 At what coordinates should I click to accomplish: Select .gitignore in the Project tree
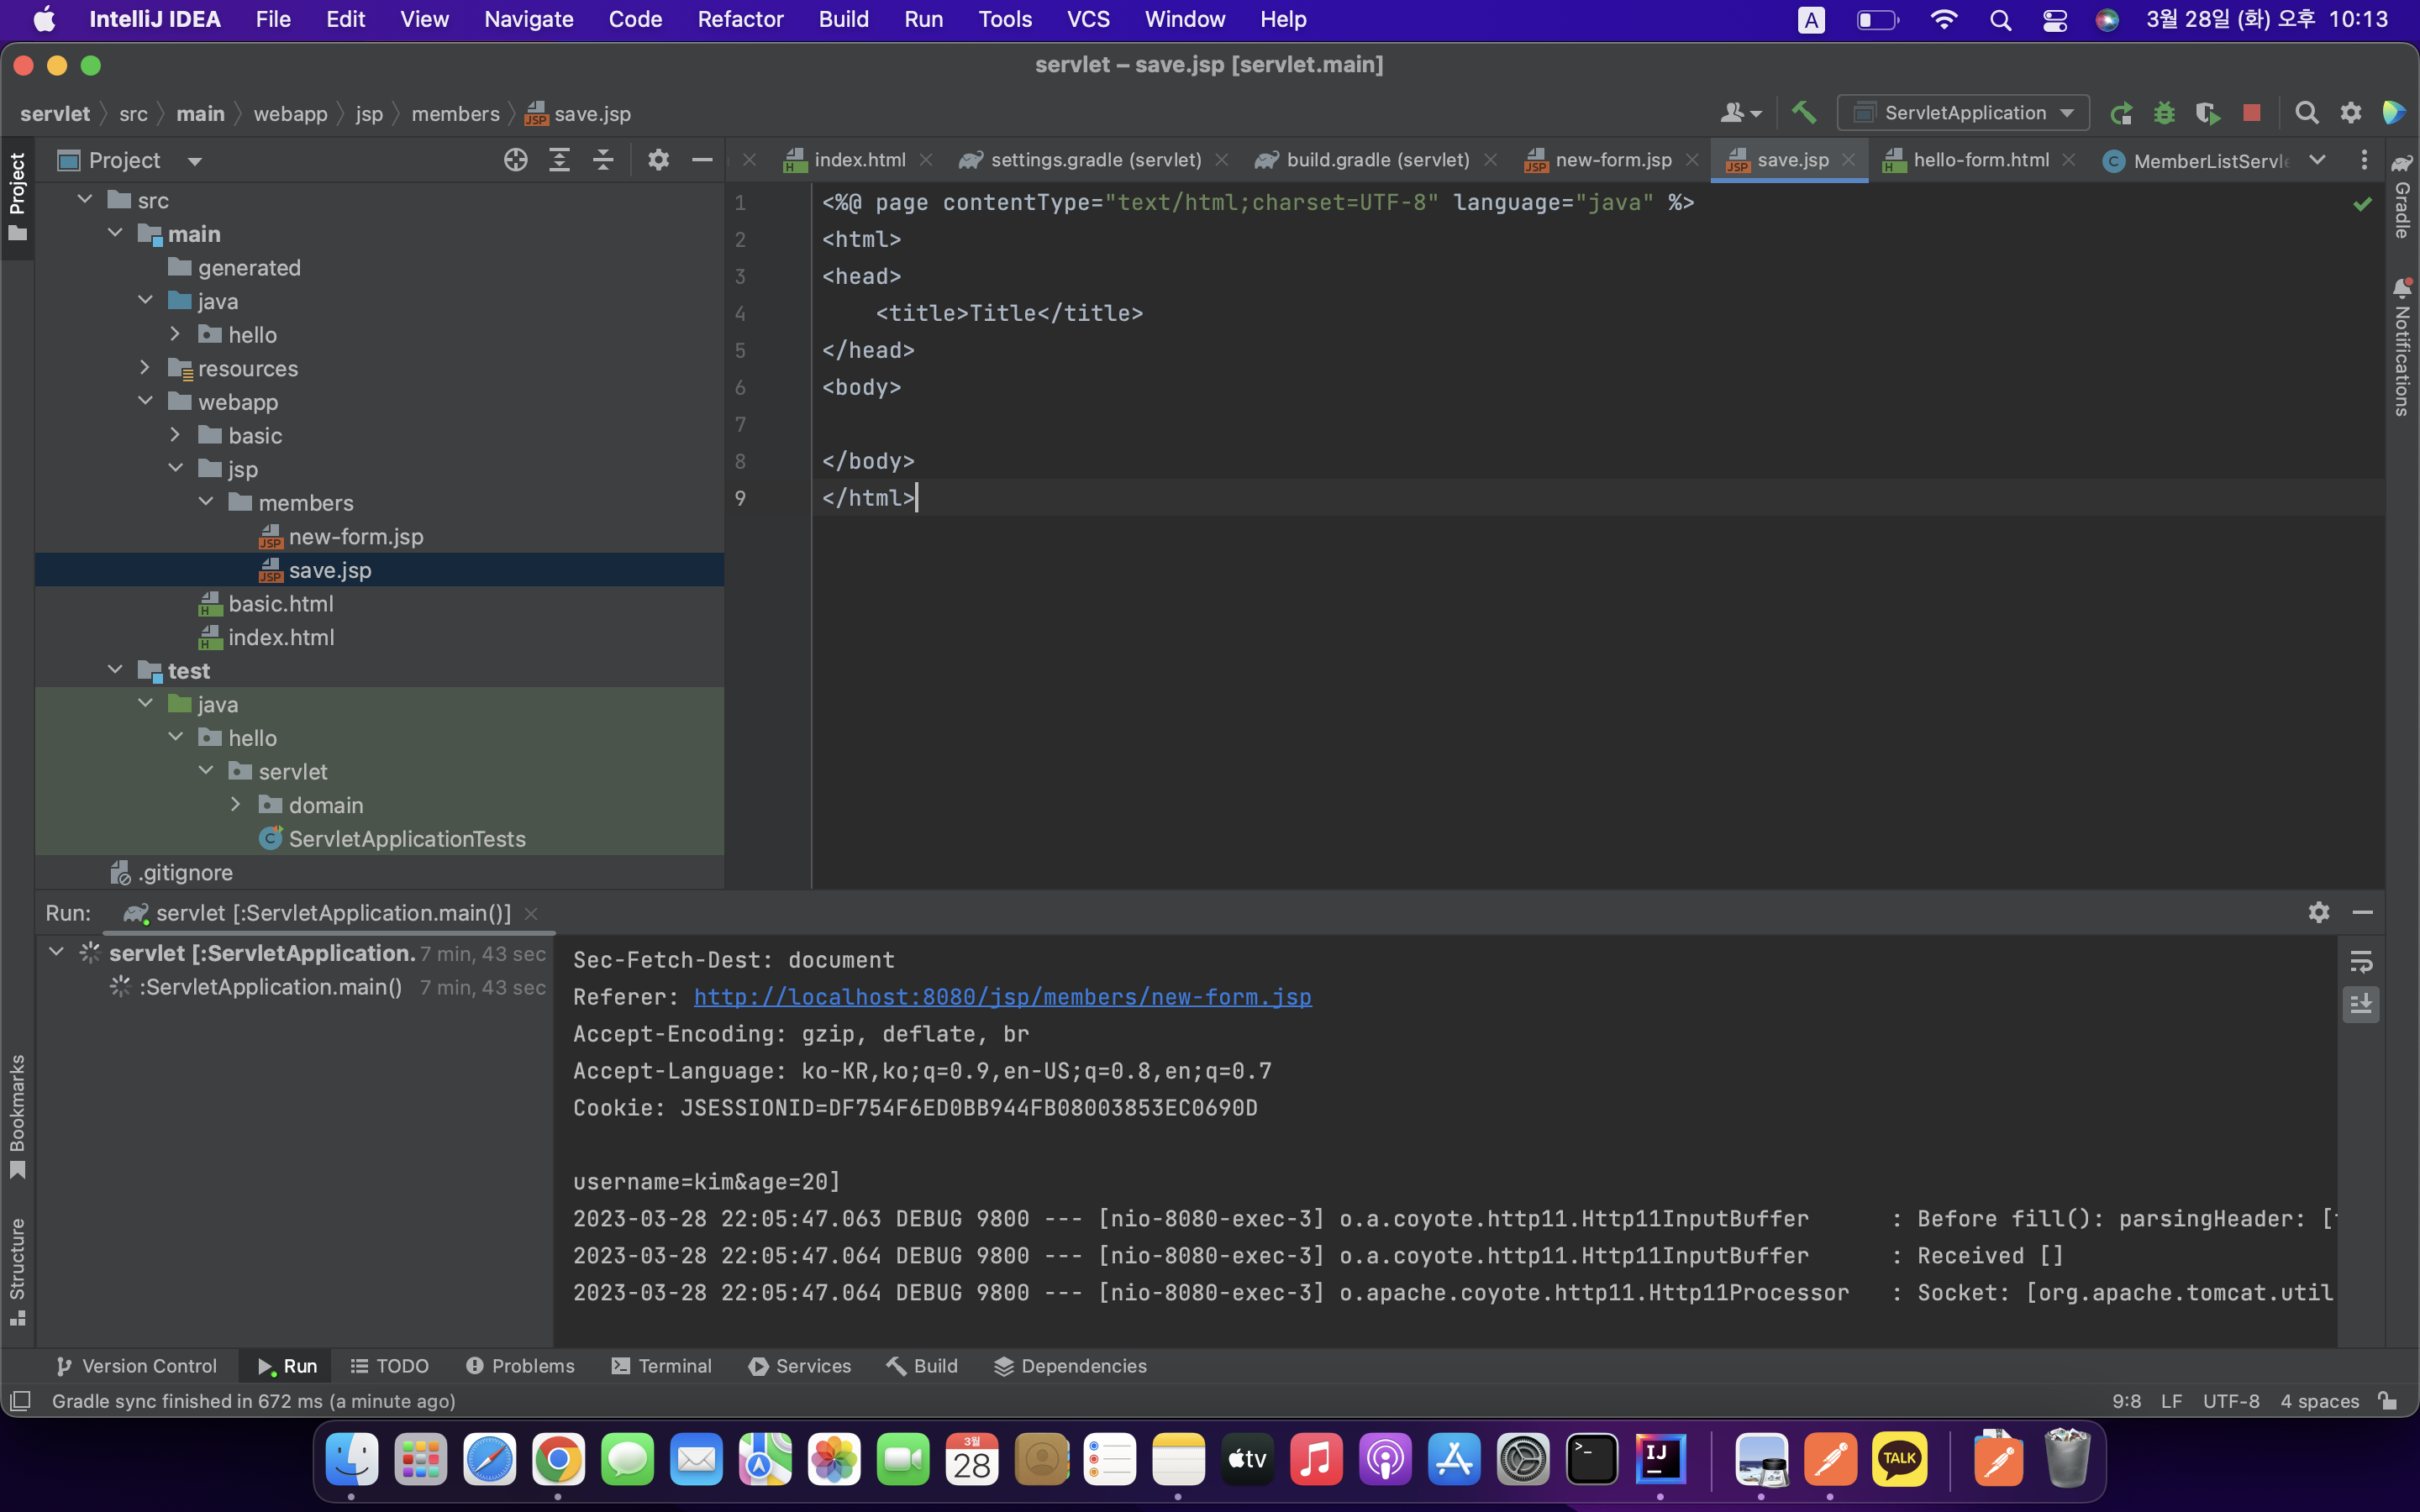pos(185,872)
